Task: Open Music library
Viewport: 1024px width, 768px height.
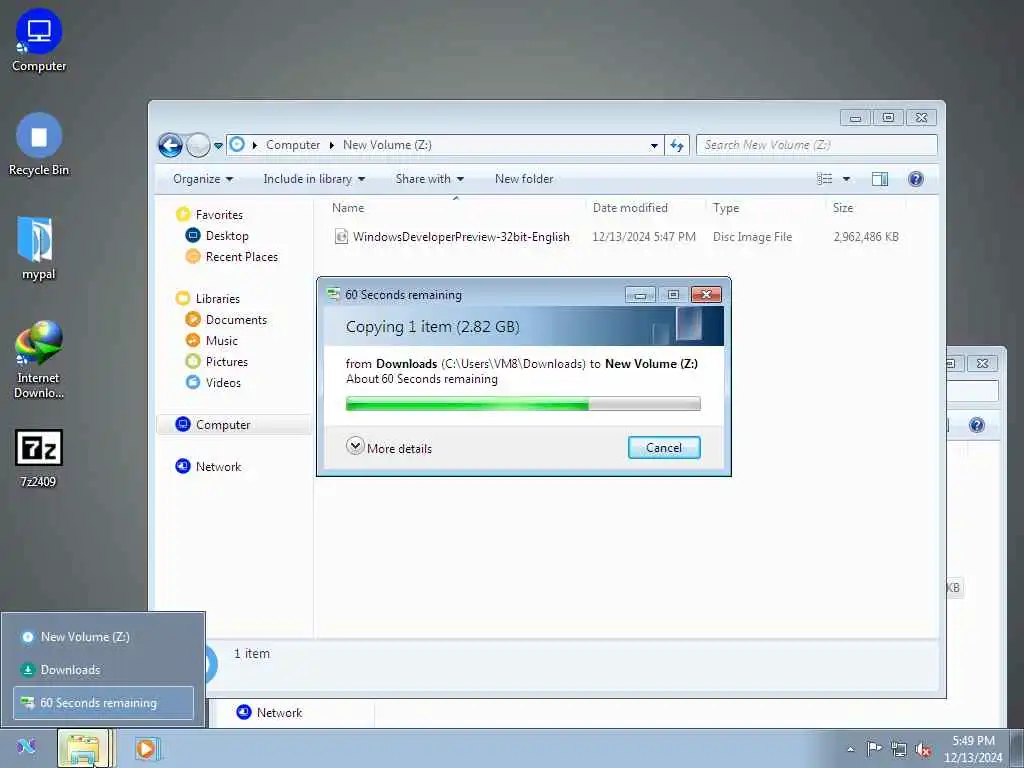Action: click(x=221, y=340)
